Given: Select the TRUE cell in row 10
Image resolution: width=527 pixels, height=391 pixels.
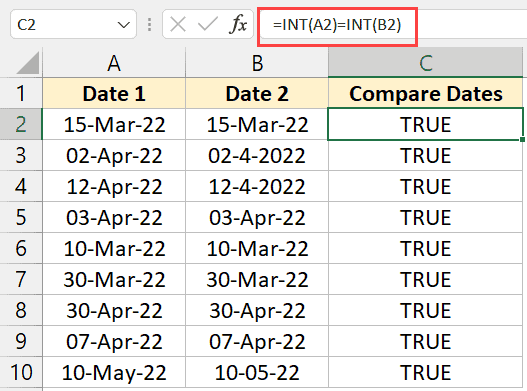Looking at the screenshot, I should [x=425, y=372].
